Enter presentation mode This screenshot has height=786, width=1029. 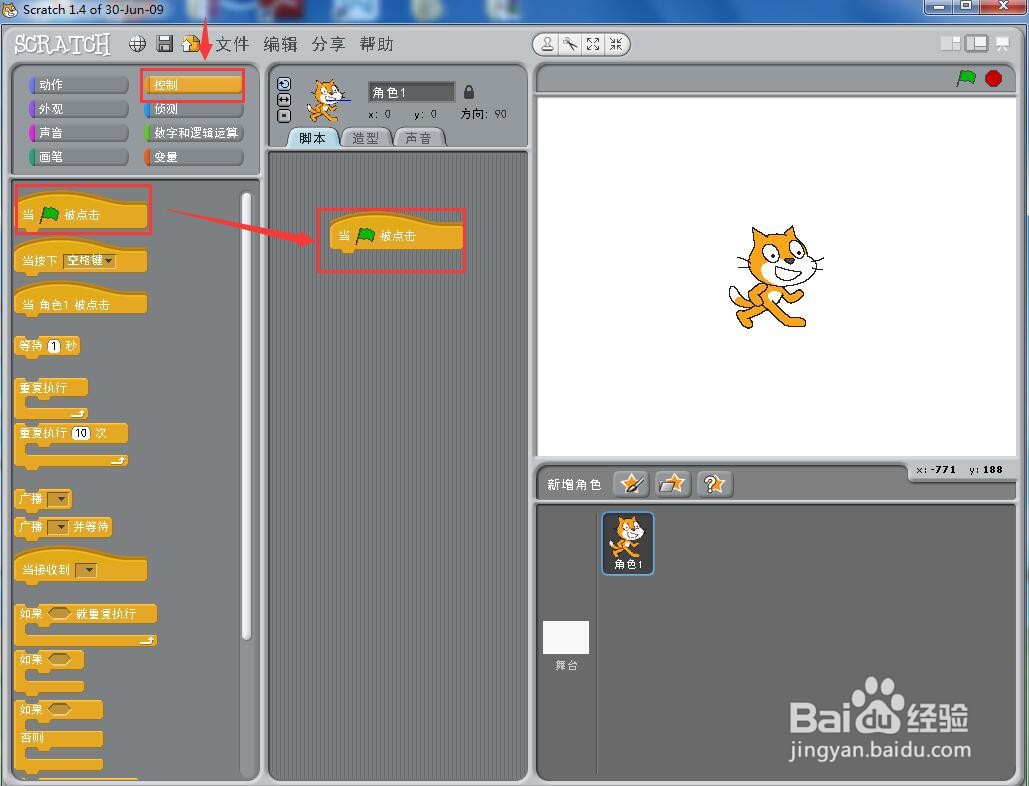coord(1002,44)
